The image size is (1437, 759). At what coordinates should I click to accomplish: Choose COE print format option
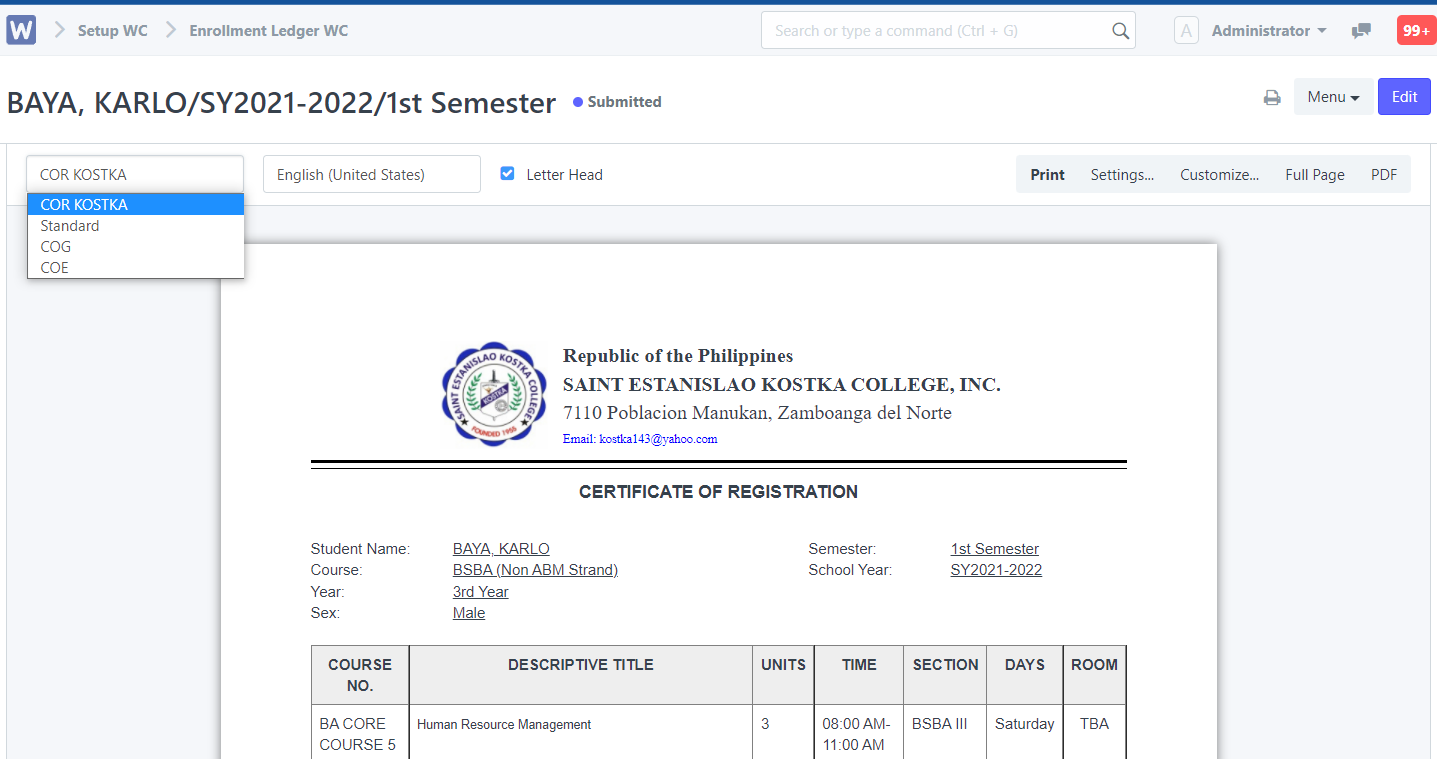[55, 268]
